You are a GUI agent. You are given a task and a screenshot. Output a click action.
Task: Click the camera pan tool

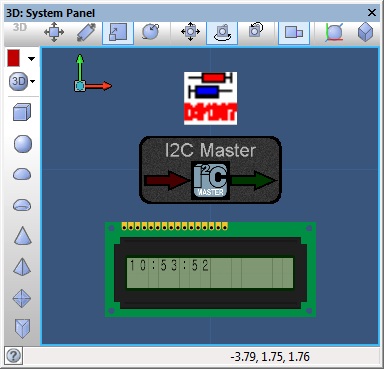[190, 32]
